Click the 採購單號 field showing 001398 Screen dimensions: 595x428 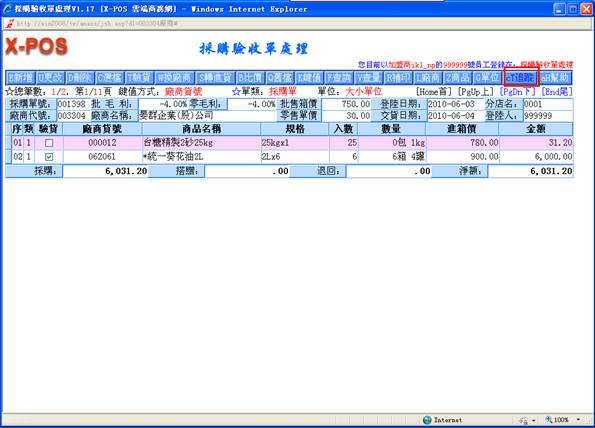[72, 104]
